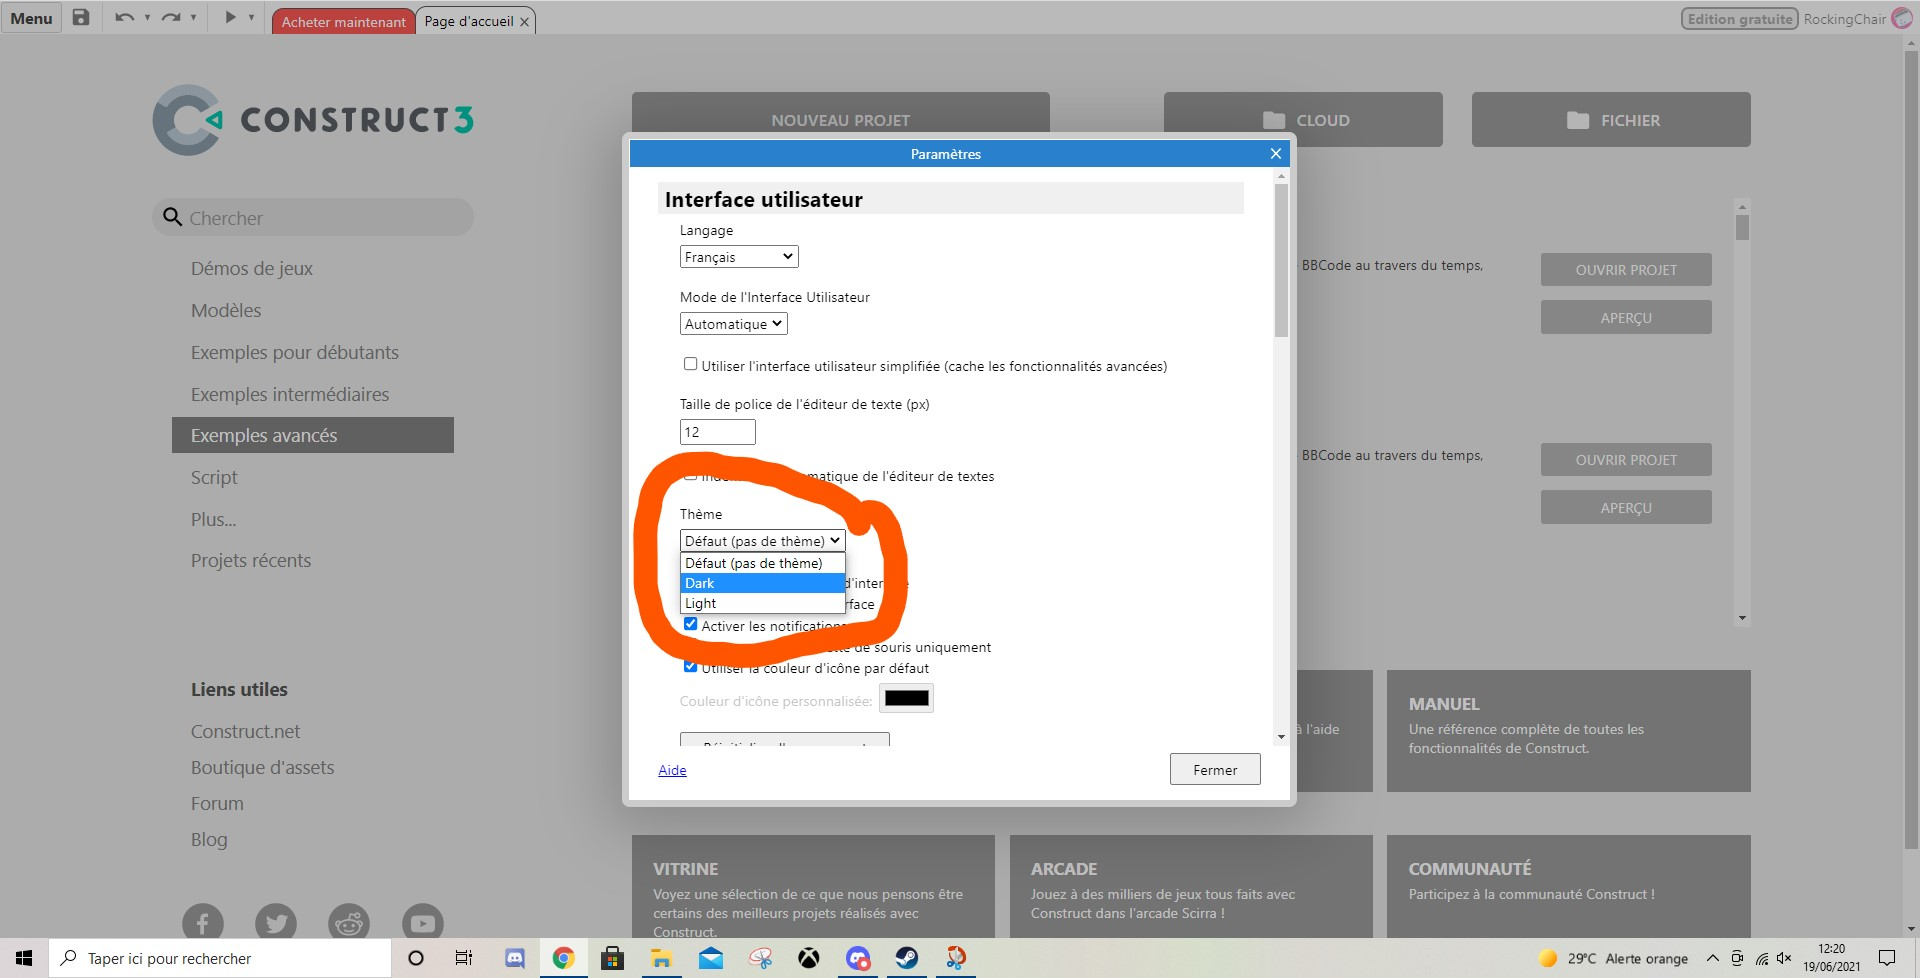Open the weather widget 29°C Alerte orange
The width and height of the screenshot is (1920, 978).
tap(1613, 958)
